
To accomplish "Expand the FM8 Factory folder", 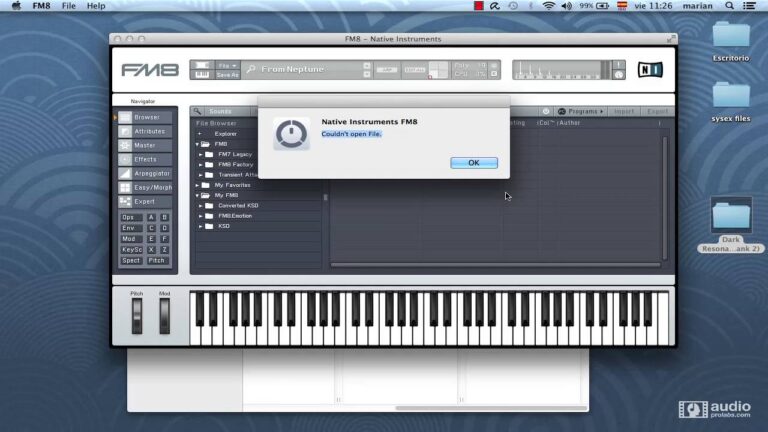I will 200,165.
